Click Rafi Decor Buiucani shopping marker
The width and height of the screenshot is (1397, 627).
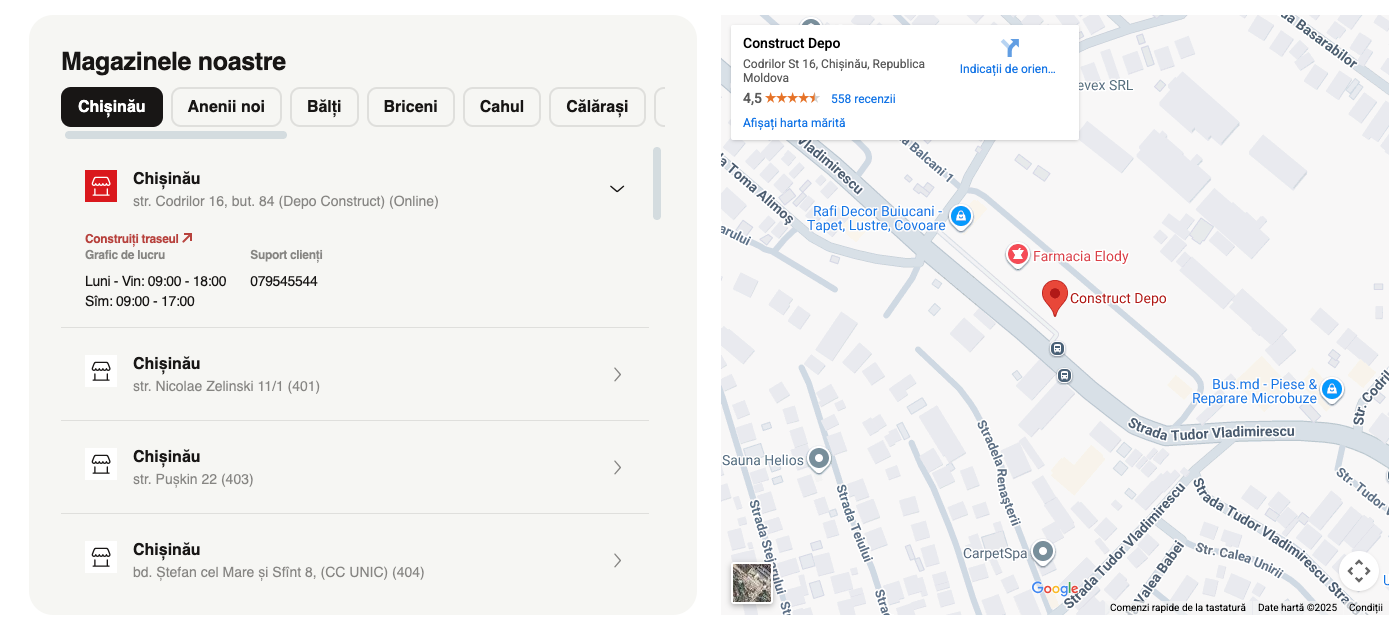[x=960, y=216]
